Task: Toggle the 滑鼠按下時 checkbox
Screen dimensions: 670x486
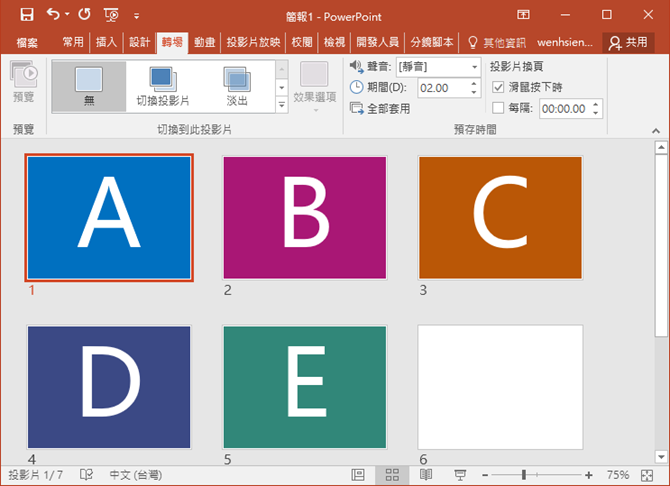Action: point(498,87)
